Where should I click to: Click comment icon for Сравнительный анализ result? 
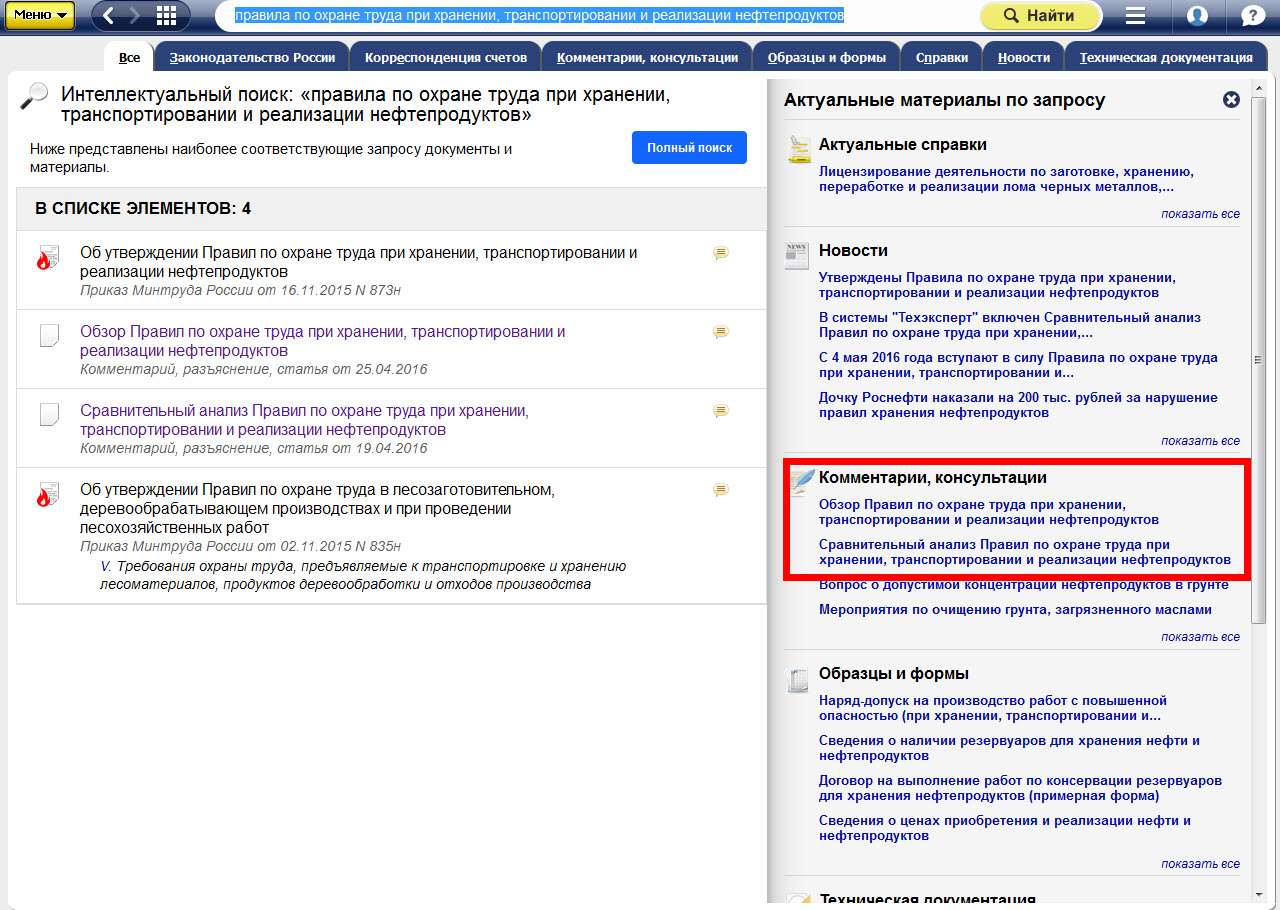coord(720,411)
